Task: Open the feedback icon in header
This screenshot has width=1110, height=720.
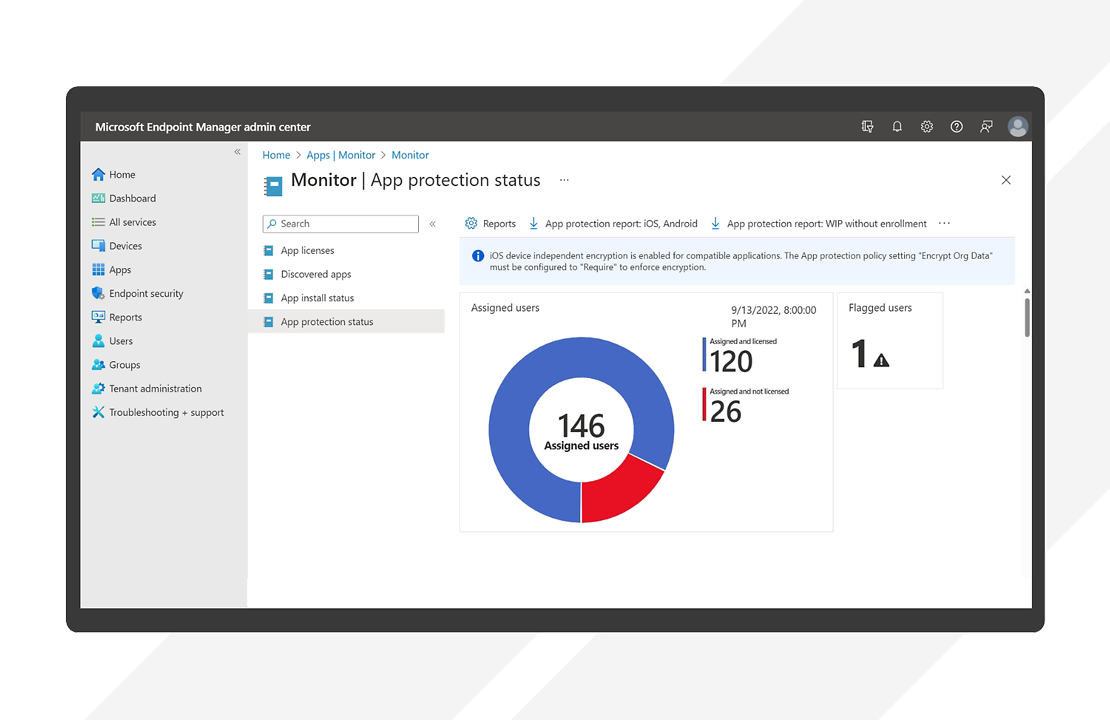Action: coord(986,127)
